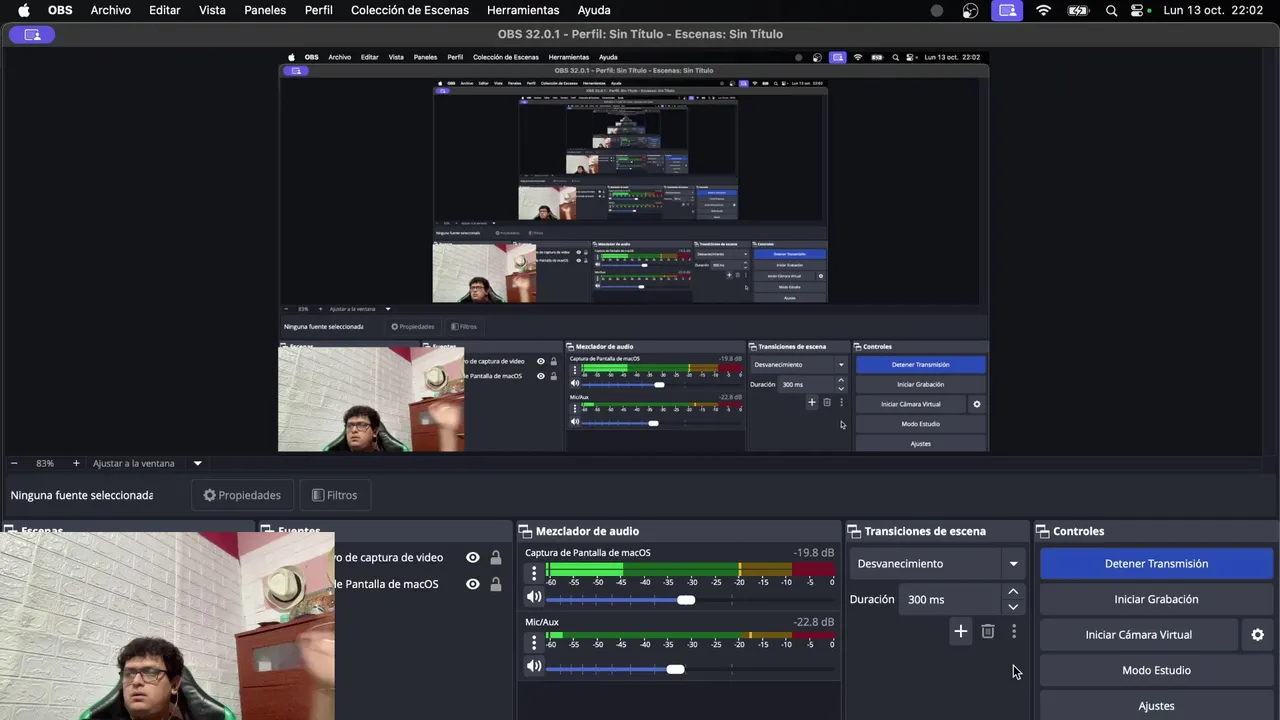Open source Filtros
The height and width of the screenshot is (720, 1280).
point(334,495)
